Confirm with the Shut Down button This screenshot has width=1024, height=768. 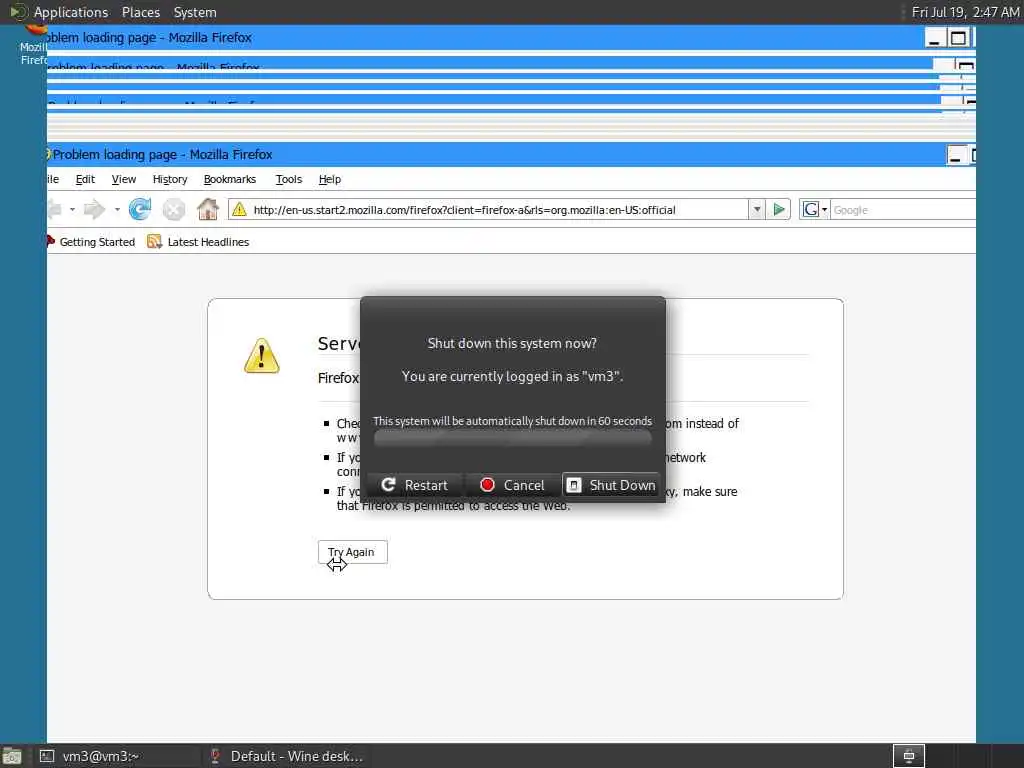(611, 485)
